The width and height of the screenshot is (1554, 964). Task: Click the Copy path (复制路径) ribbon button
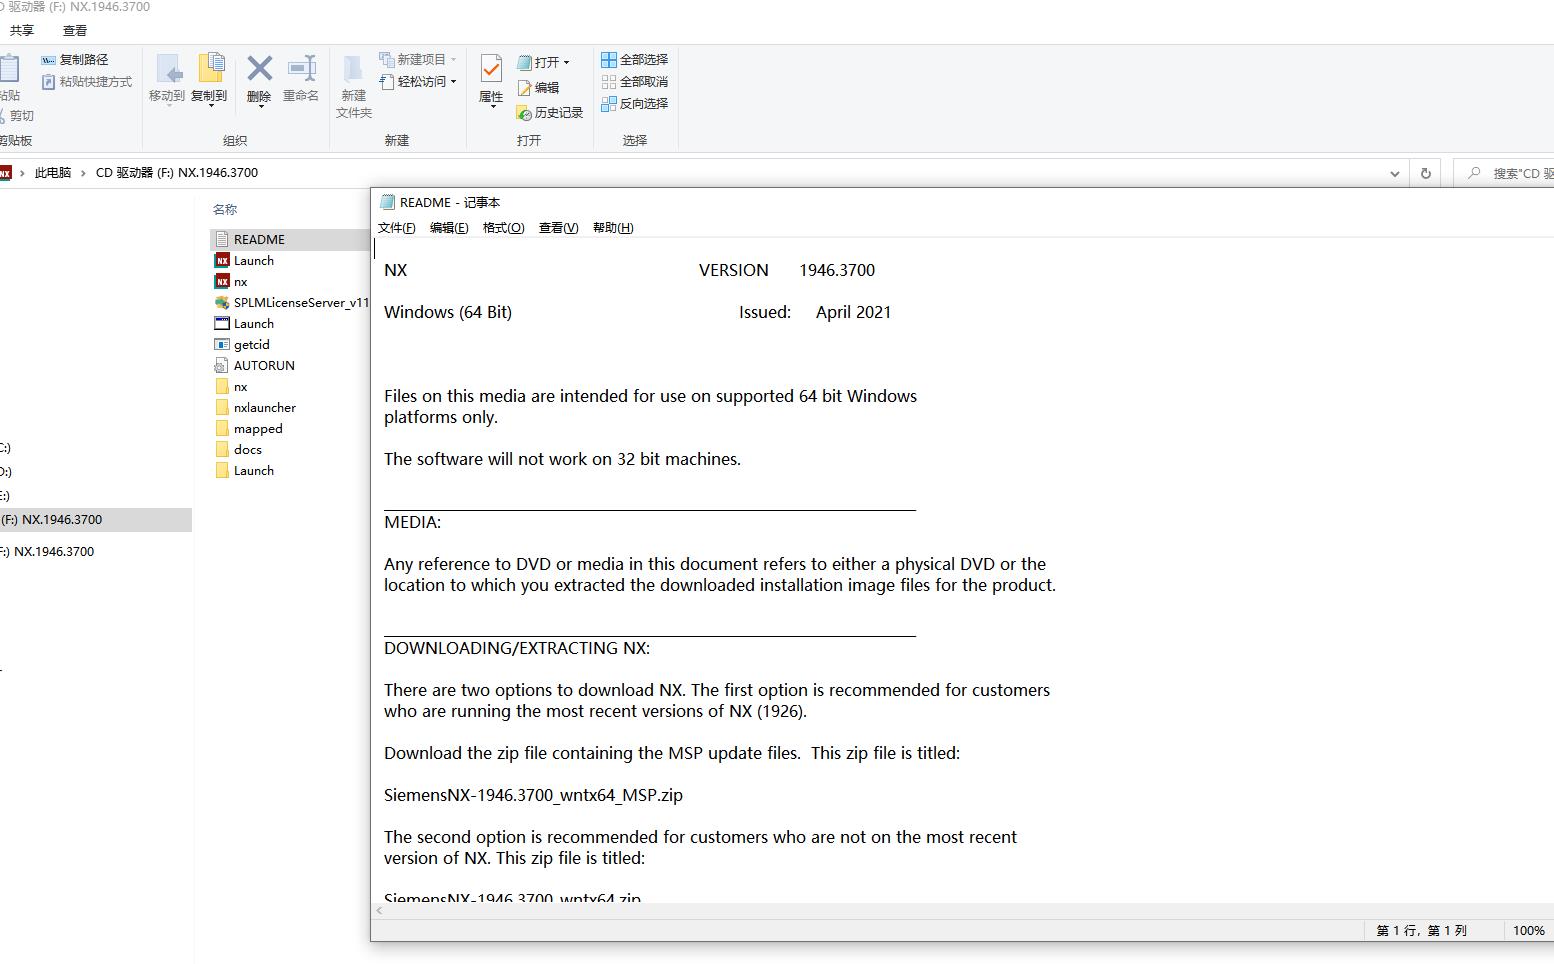tap(75, 60)
